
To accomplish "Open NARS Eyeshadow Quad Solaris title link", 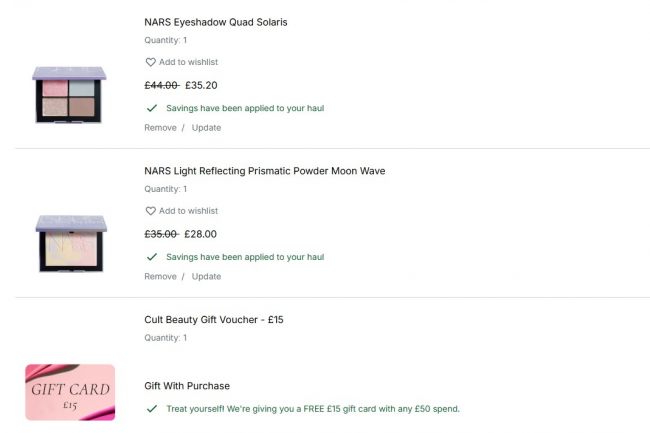I will click(216, 22).
